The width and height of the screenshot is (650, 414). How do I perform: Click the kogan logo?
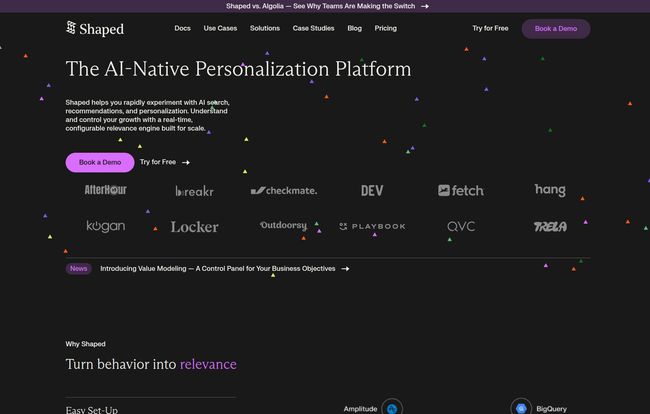[105, 226]
